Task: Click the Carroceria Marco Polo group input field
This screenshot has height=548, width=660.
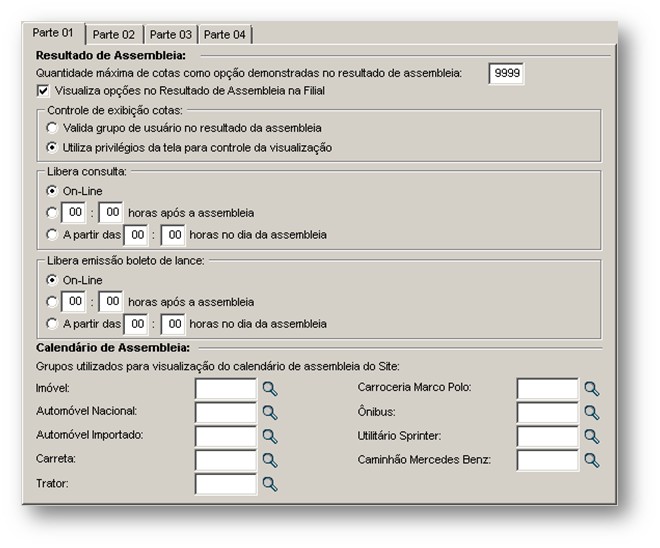Action: coord(548,388)
